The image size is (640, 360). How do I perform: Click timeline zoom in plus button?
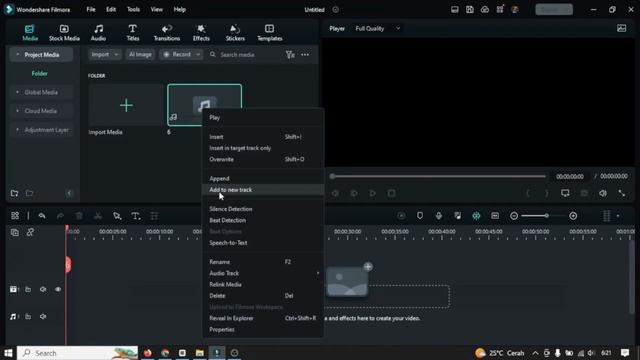(573, 216)
